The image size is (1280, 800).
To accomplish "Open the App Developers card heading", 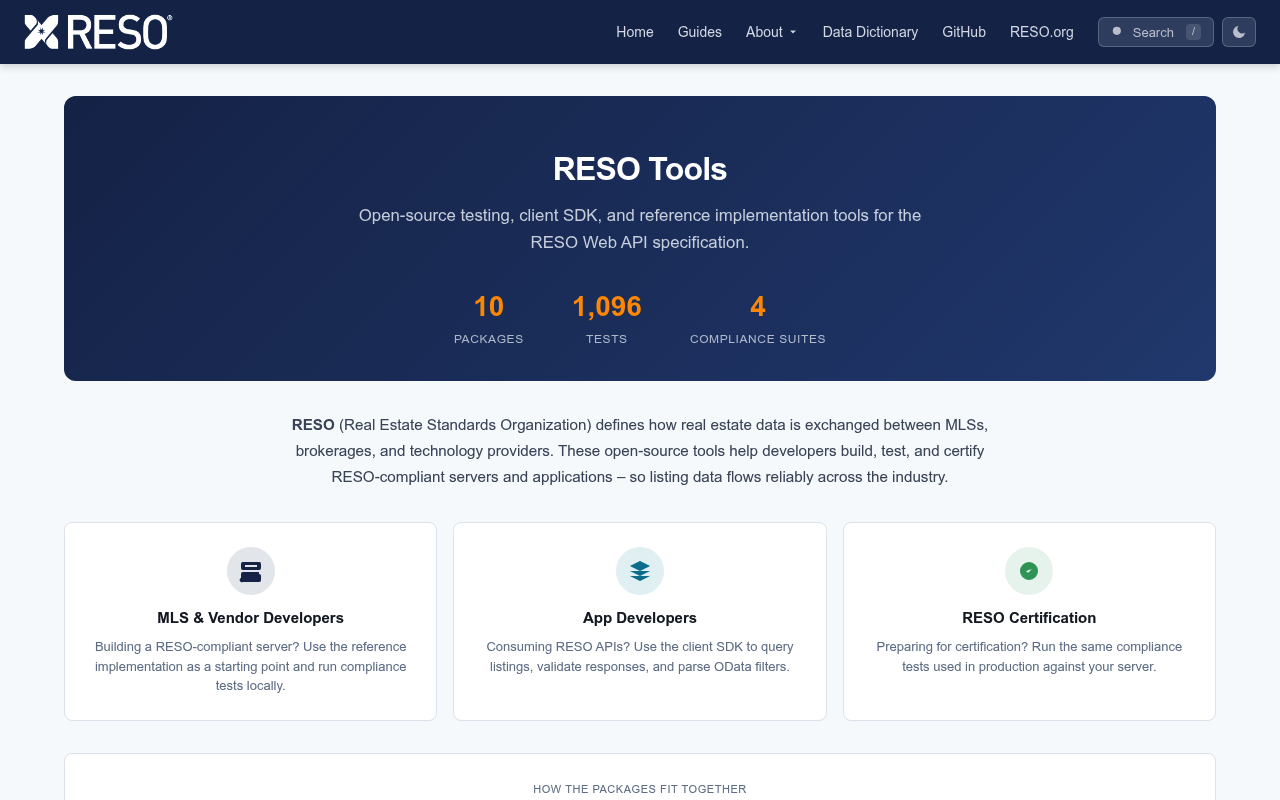I will point(640,618).
